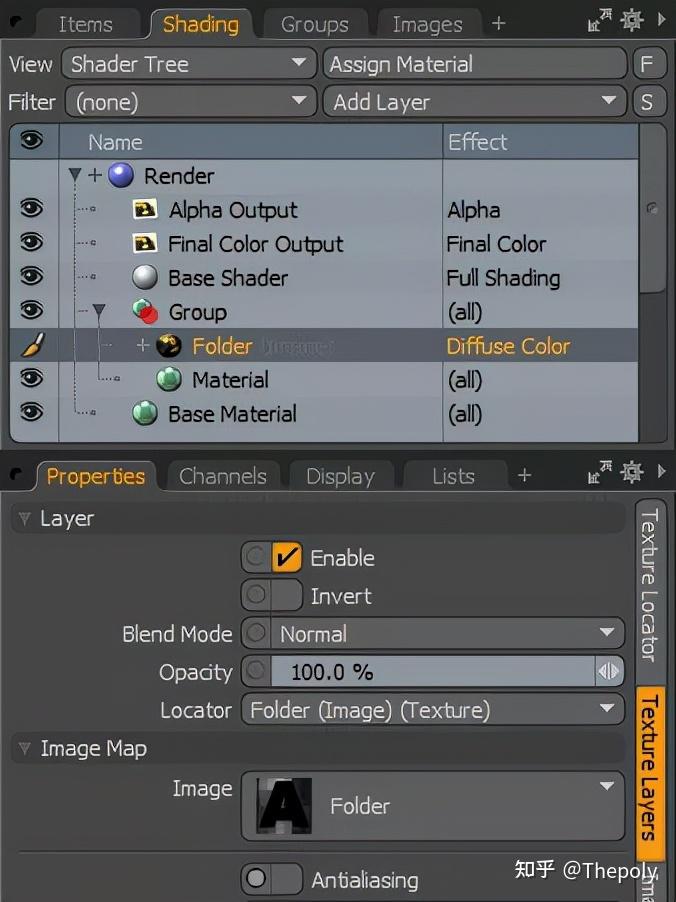
Task: Click the Base Shader sphere icon
Action: click(x=146, y=278)
